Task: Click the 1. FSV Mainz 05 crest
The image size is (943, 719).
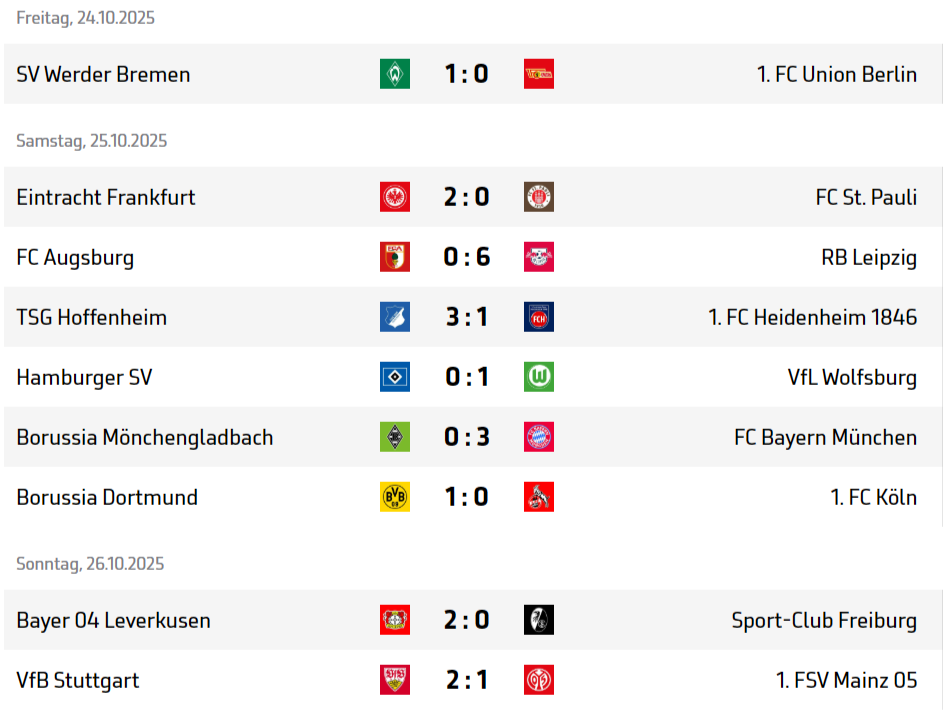Action: pos(539,680)
